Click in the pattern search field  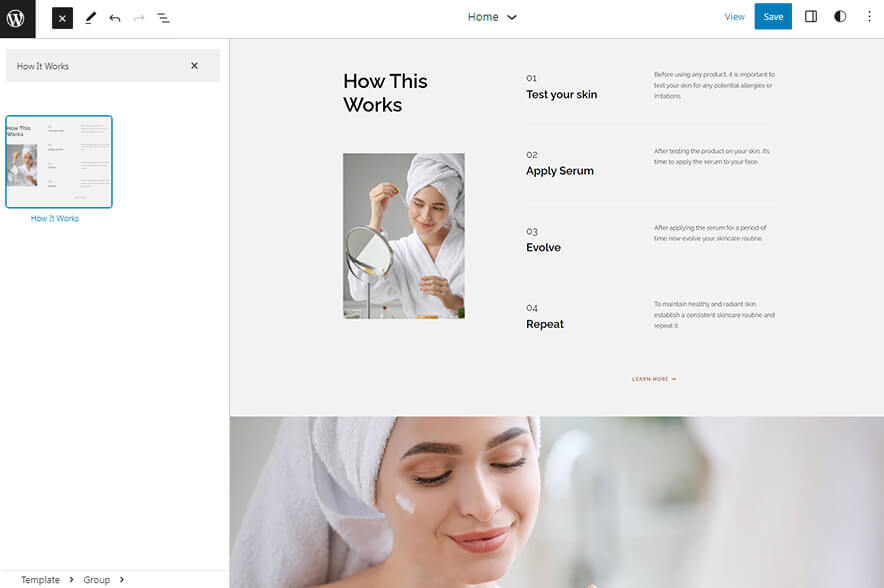[x=95, y=66]
